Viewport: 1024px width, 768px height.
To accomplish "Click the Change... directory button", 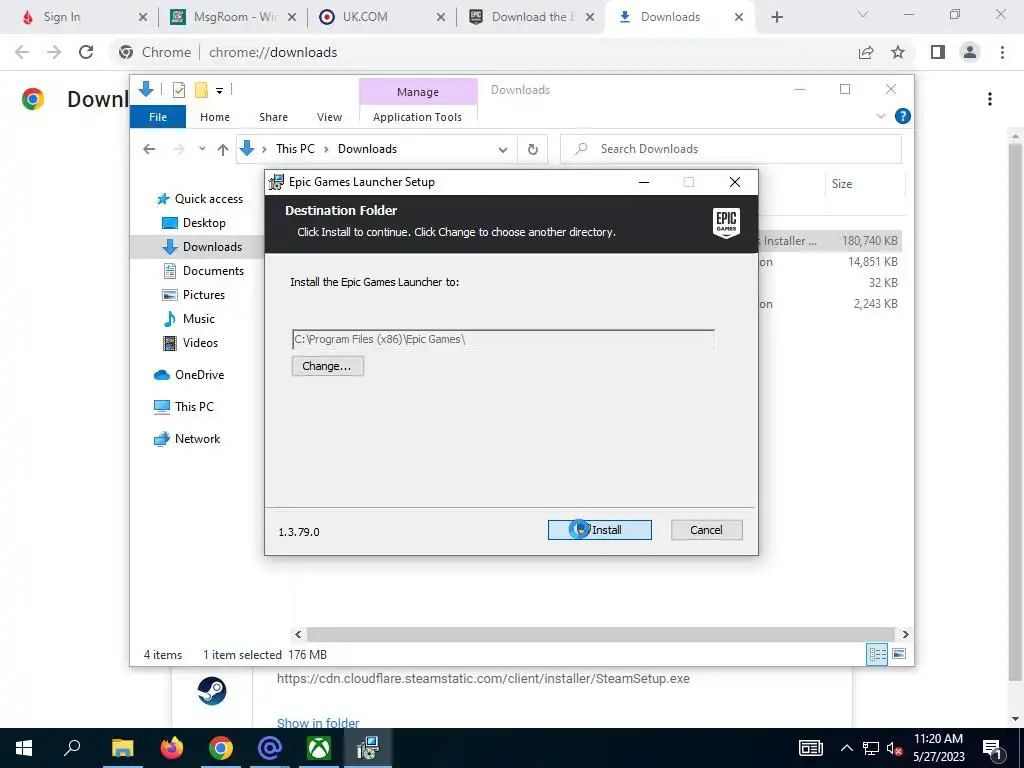I will [327, 366].
